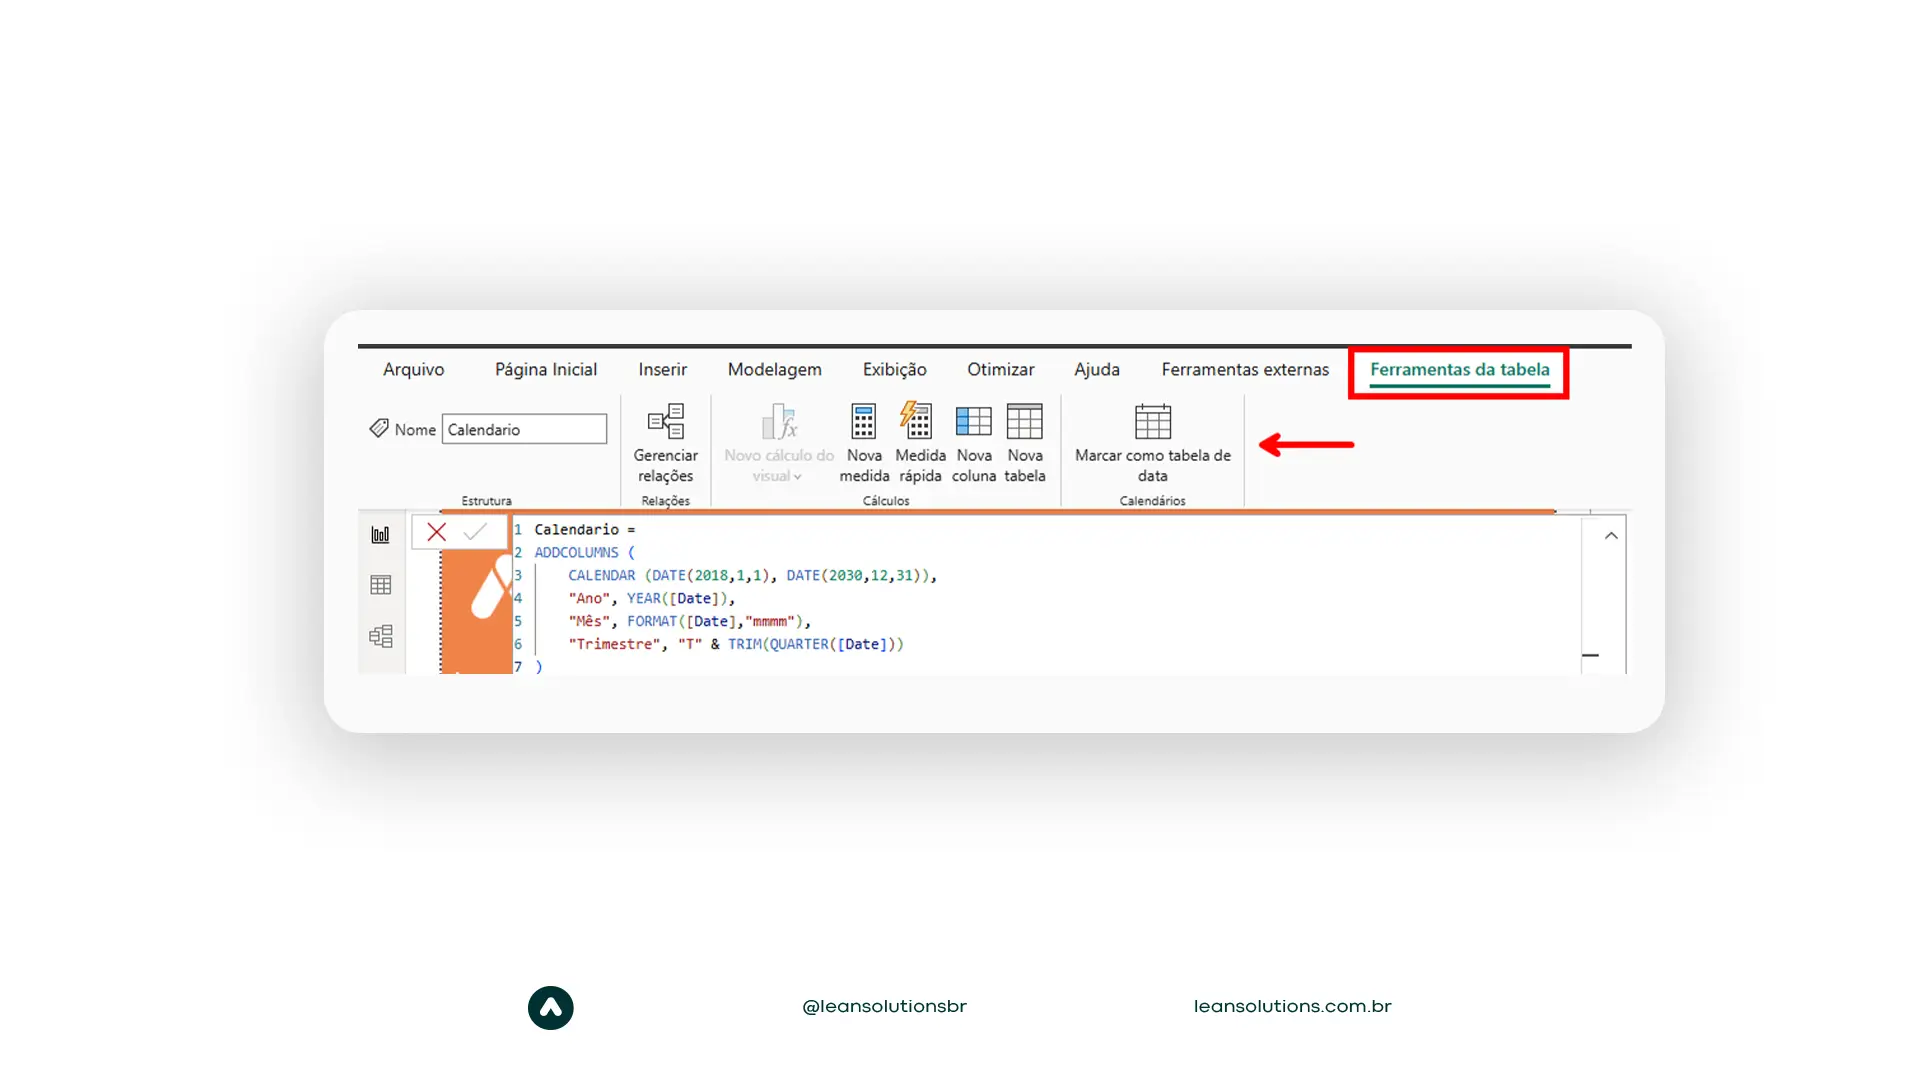This screenshot has height=1080, width=1920.
Task: Click the "Trimestre" line in the formula
Action: (736, 644)
